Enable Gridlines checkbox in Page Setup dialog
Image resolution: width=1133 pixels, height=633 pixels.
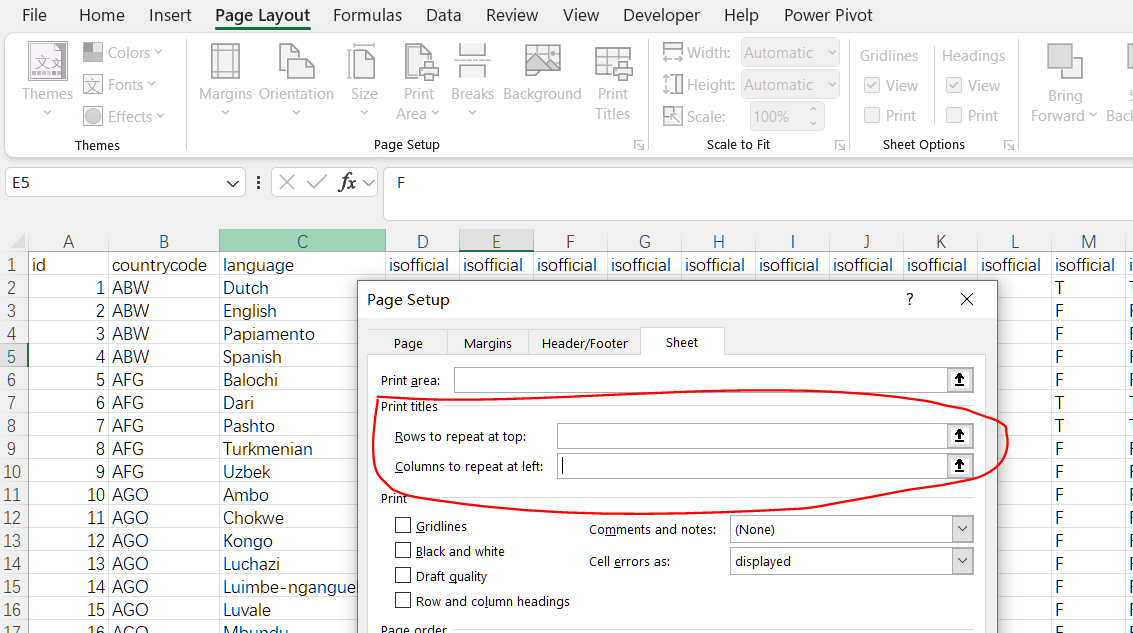(403, 526)
